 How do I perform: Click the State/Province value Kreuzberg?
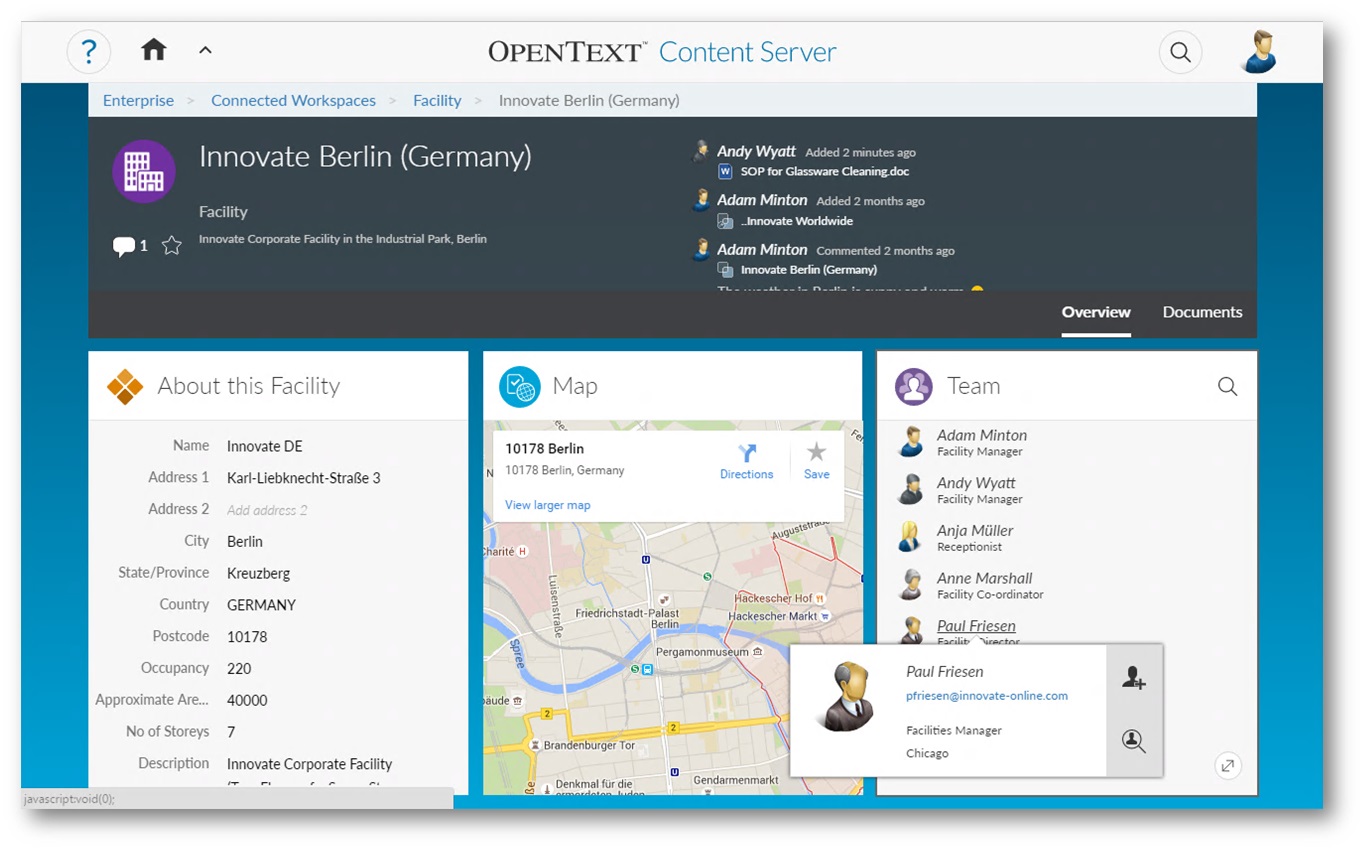pyautogui.click(x=258, y=574)
